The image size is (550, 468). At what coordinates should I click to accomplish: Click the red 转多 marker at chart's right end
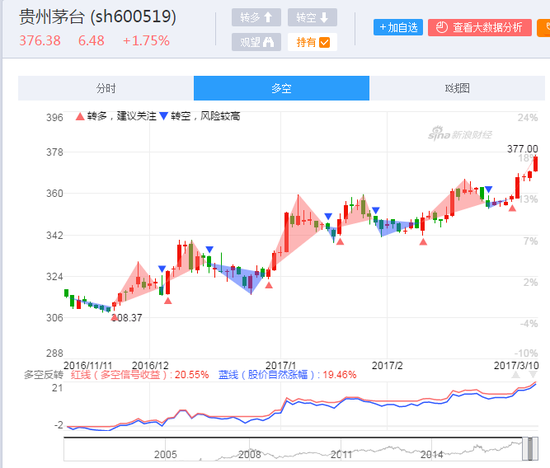(512, 208)
